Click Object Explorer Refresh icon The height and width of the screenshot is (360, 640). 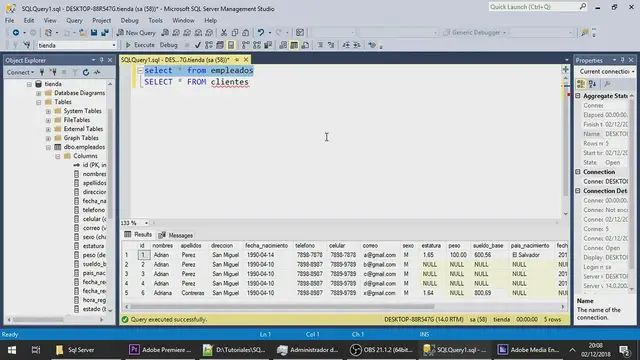pos(86,72)
